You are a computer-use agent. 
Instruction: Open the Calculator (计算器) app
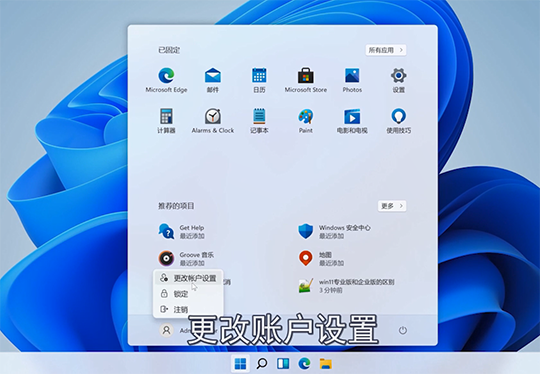pos(166,121)
